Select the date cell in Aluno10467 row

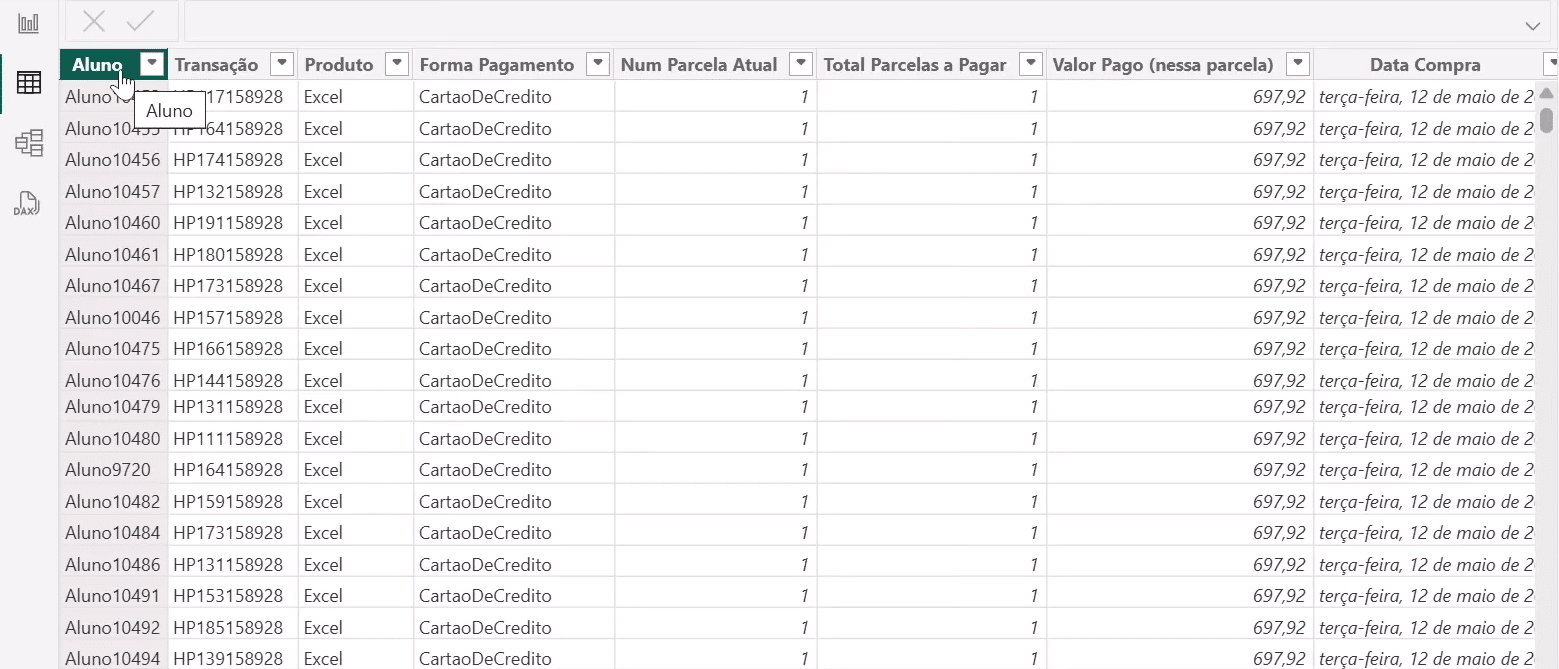point(1425,286)
